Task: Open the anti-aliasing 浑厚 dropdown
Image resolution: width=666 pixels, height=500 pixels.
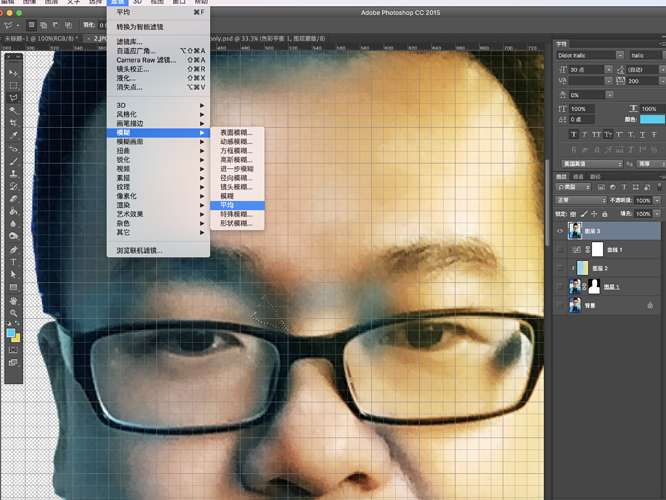Action: (650, 164)
